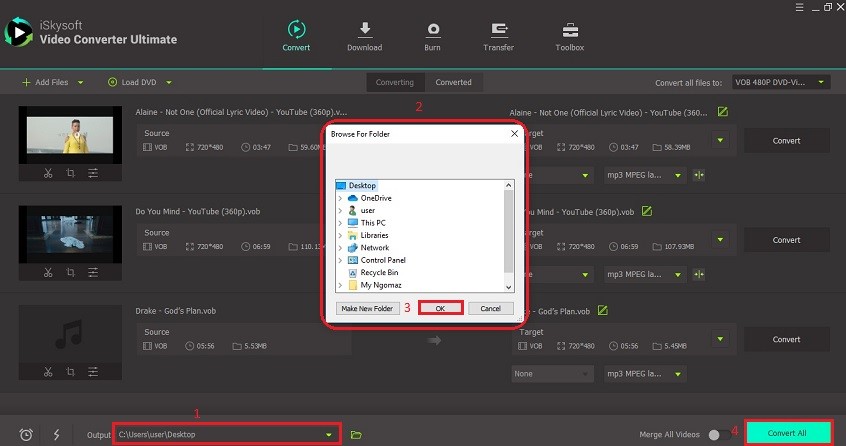This screenshot has width=846, height=446.
Task: Open output folder icon in bottom bar
Action: pos(356,434)
